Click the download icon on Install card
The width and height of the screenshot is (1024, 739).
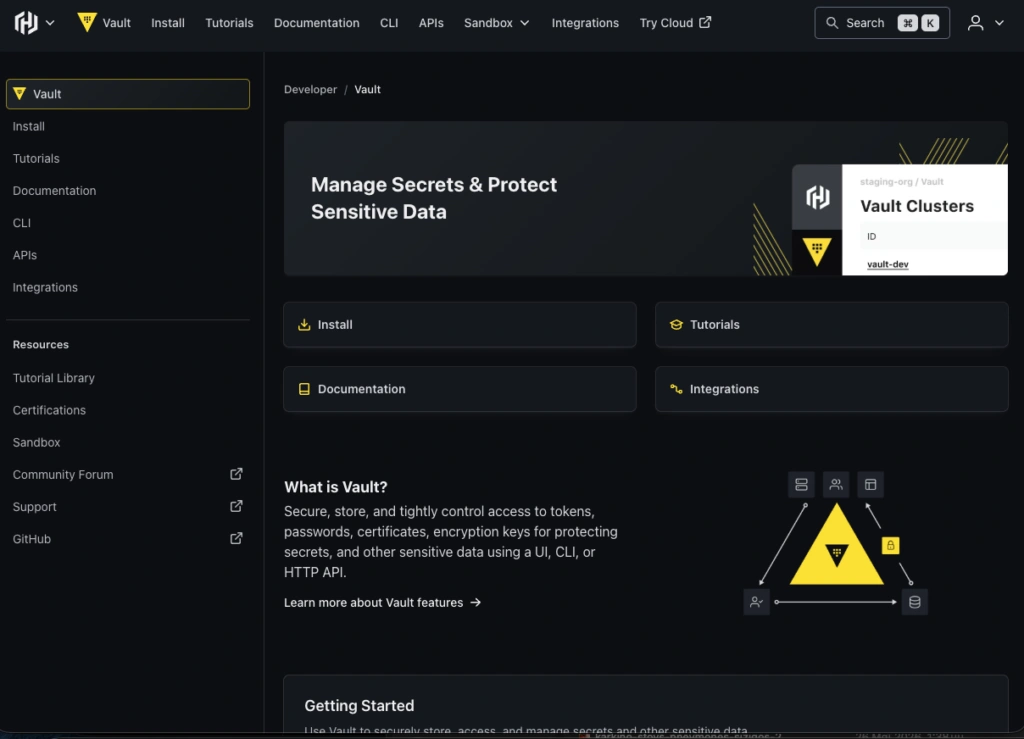coord(304,324)
